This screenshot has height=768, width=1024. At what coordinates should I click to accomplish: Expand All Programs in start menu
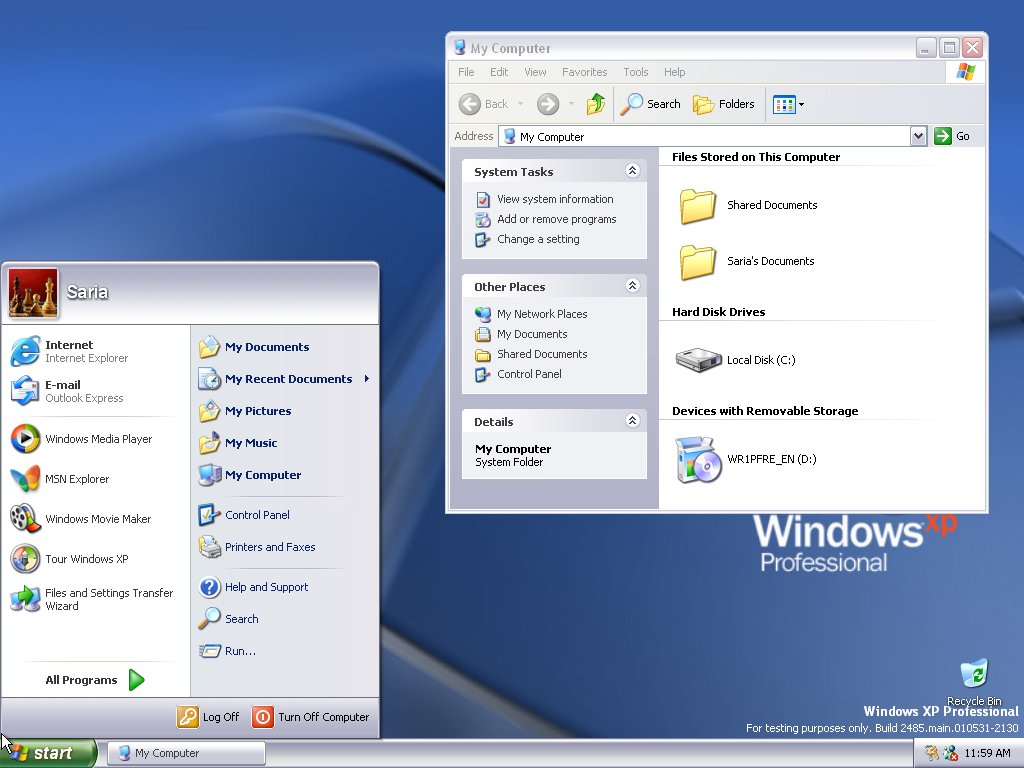[x=95, y=680]
